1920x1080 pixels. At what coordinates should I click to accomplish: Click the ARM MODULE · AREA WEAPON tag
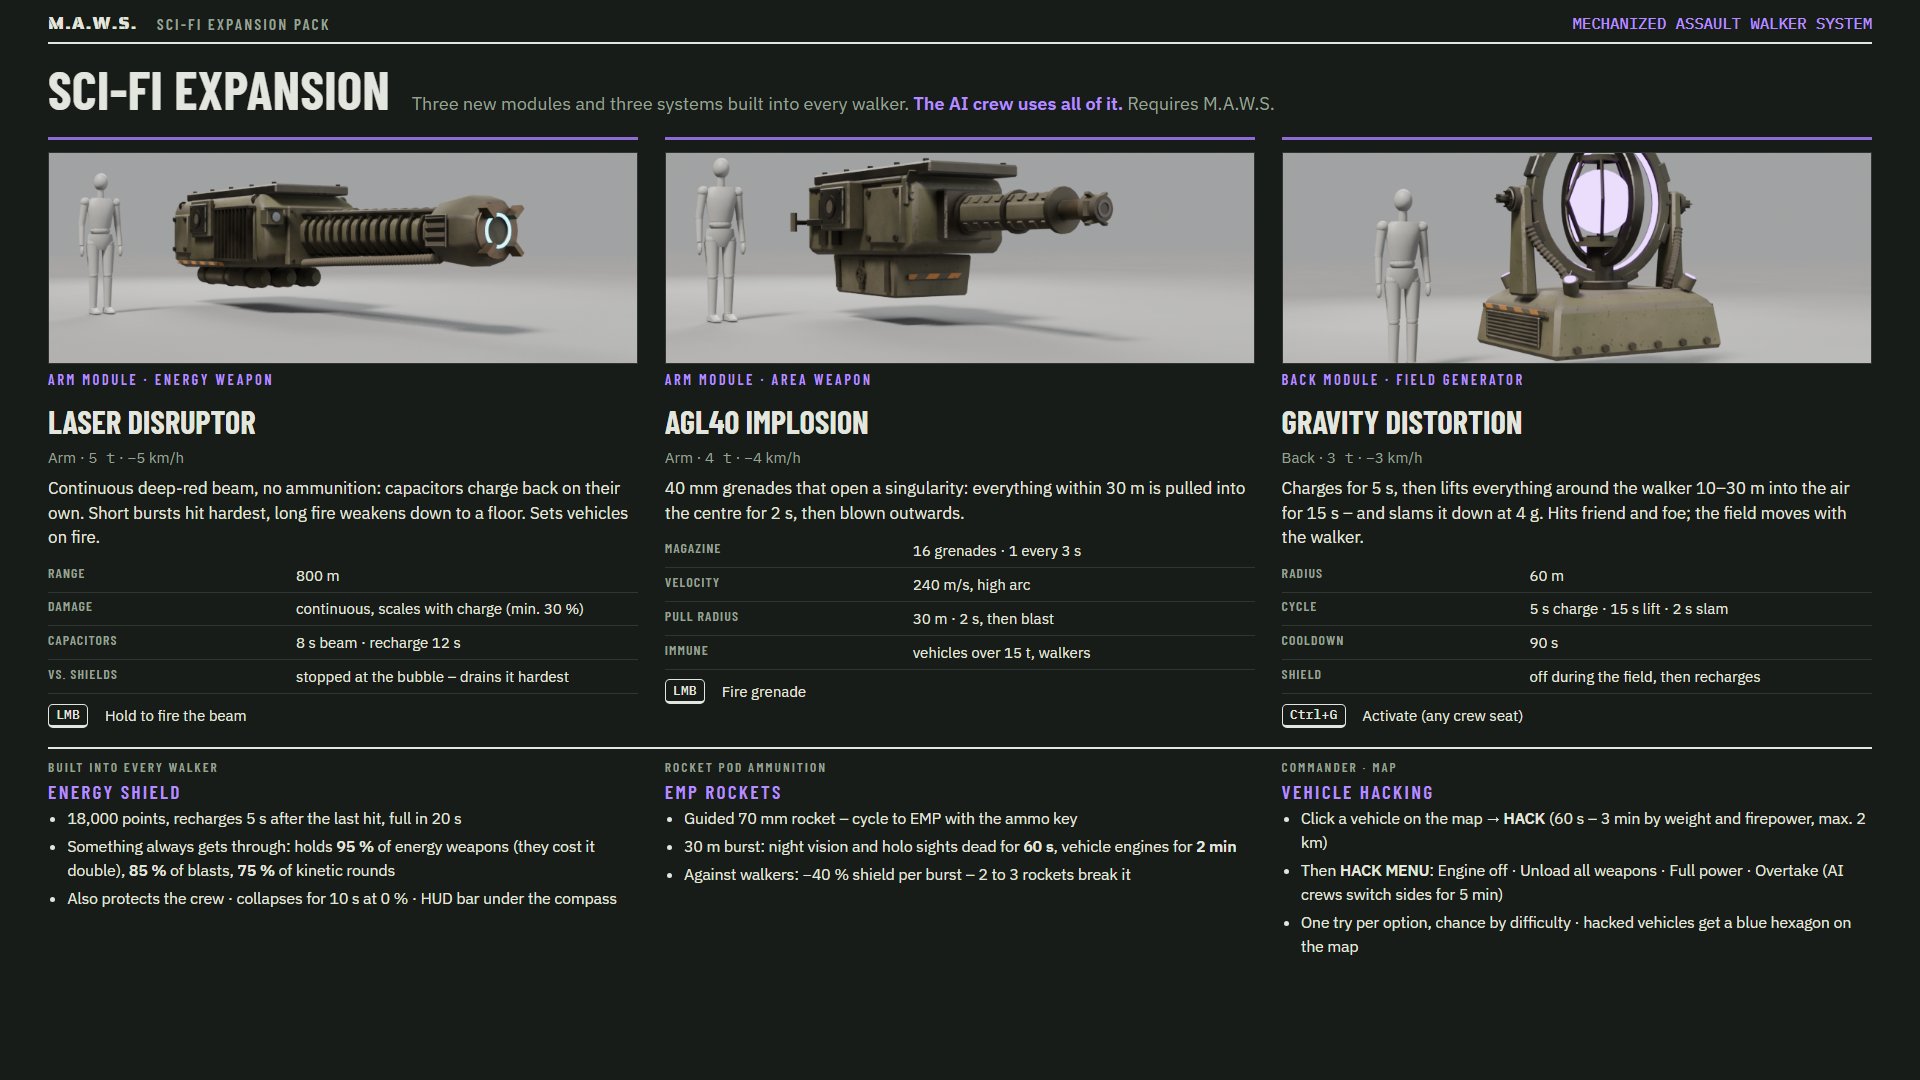pos(768,380)
